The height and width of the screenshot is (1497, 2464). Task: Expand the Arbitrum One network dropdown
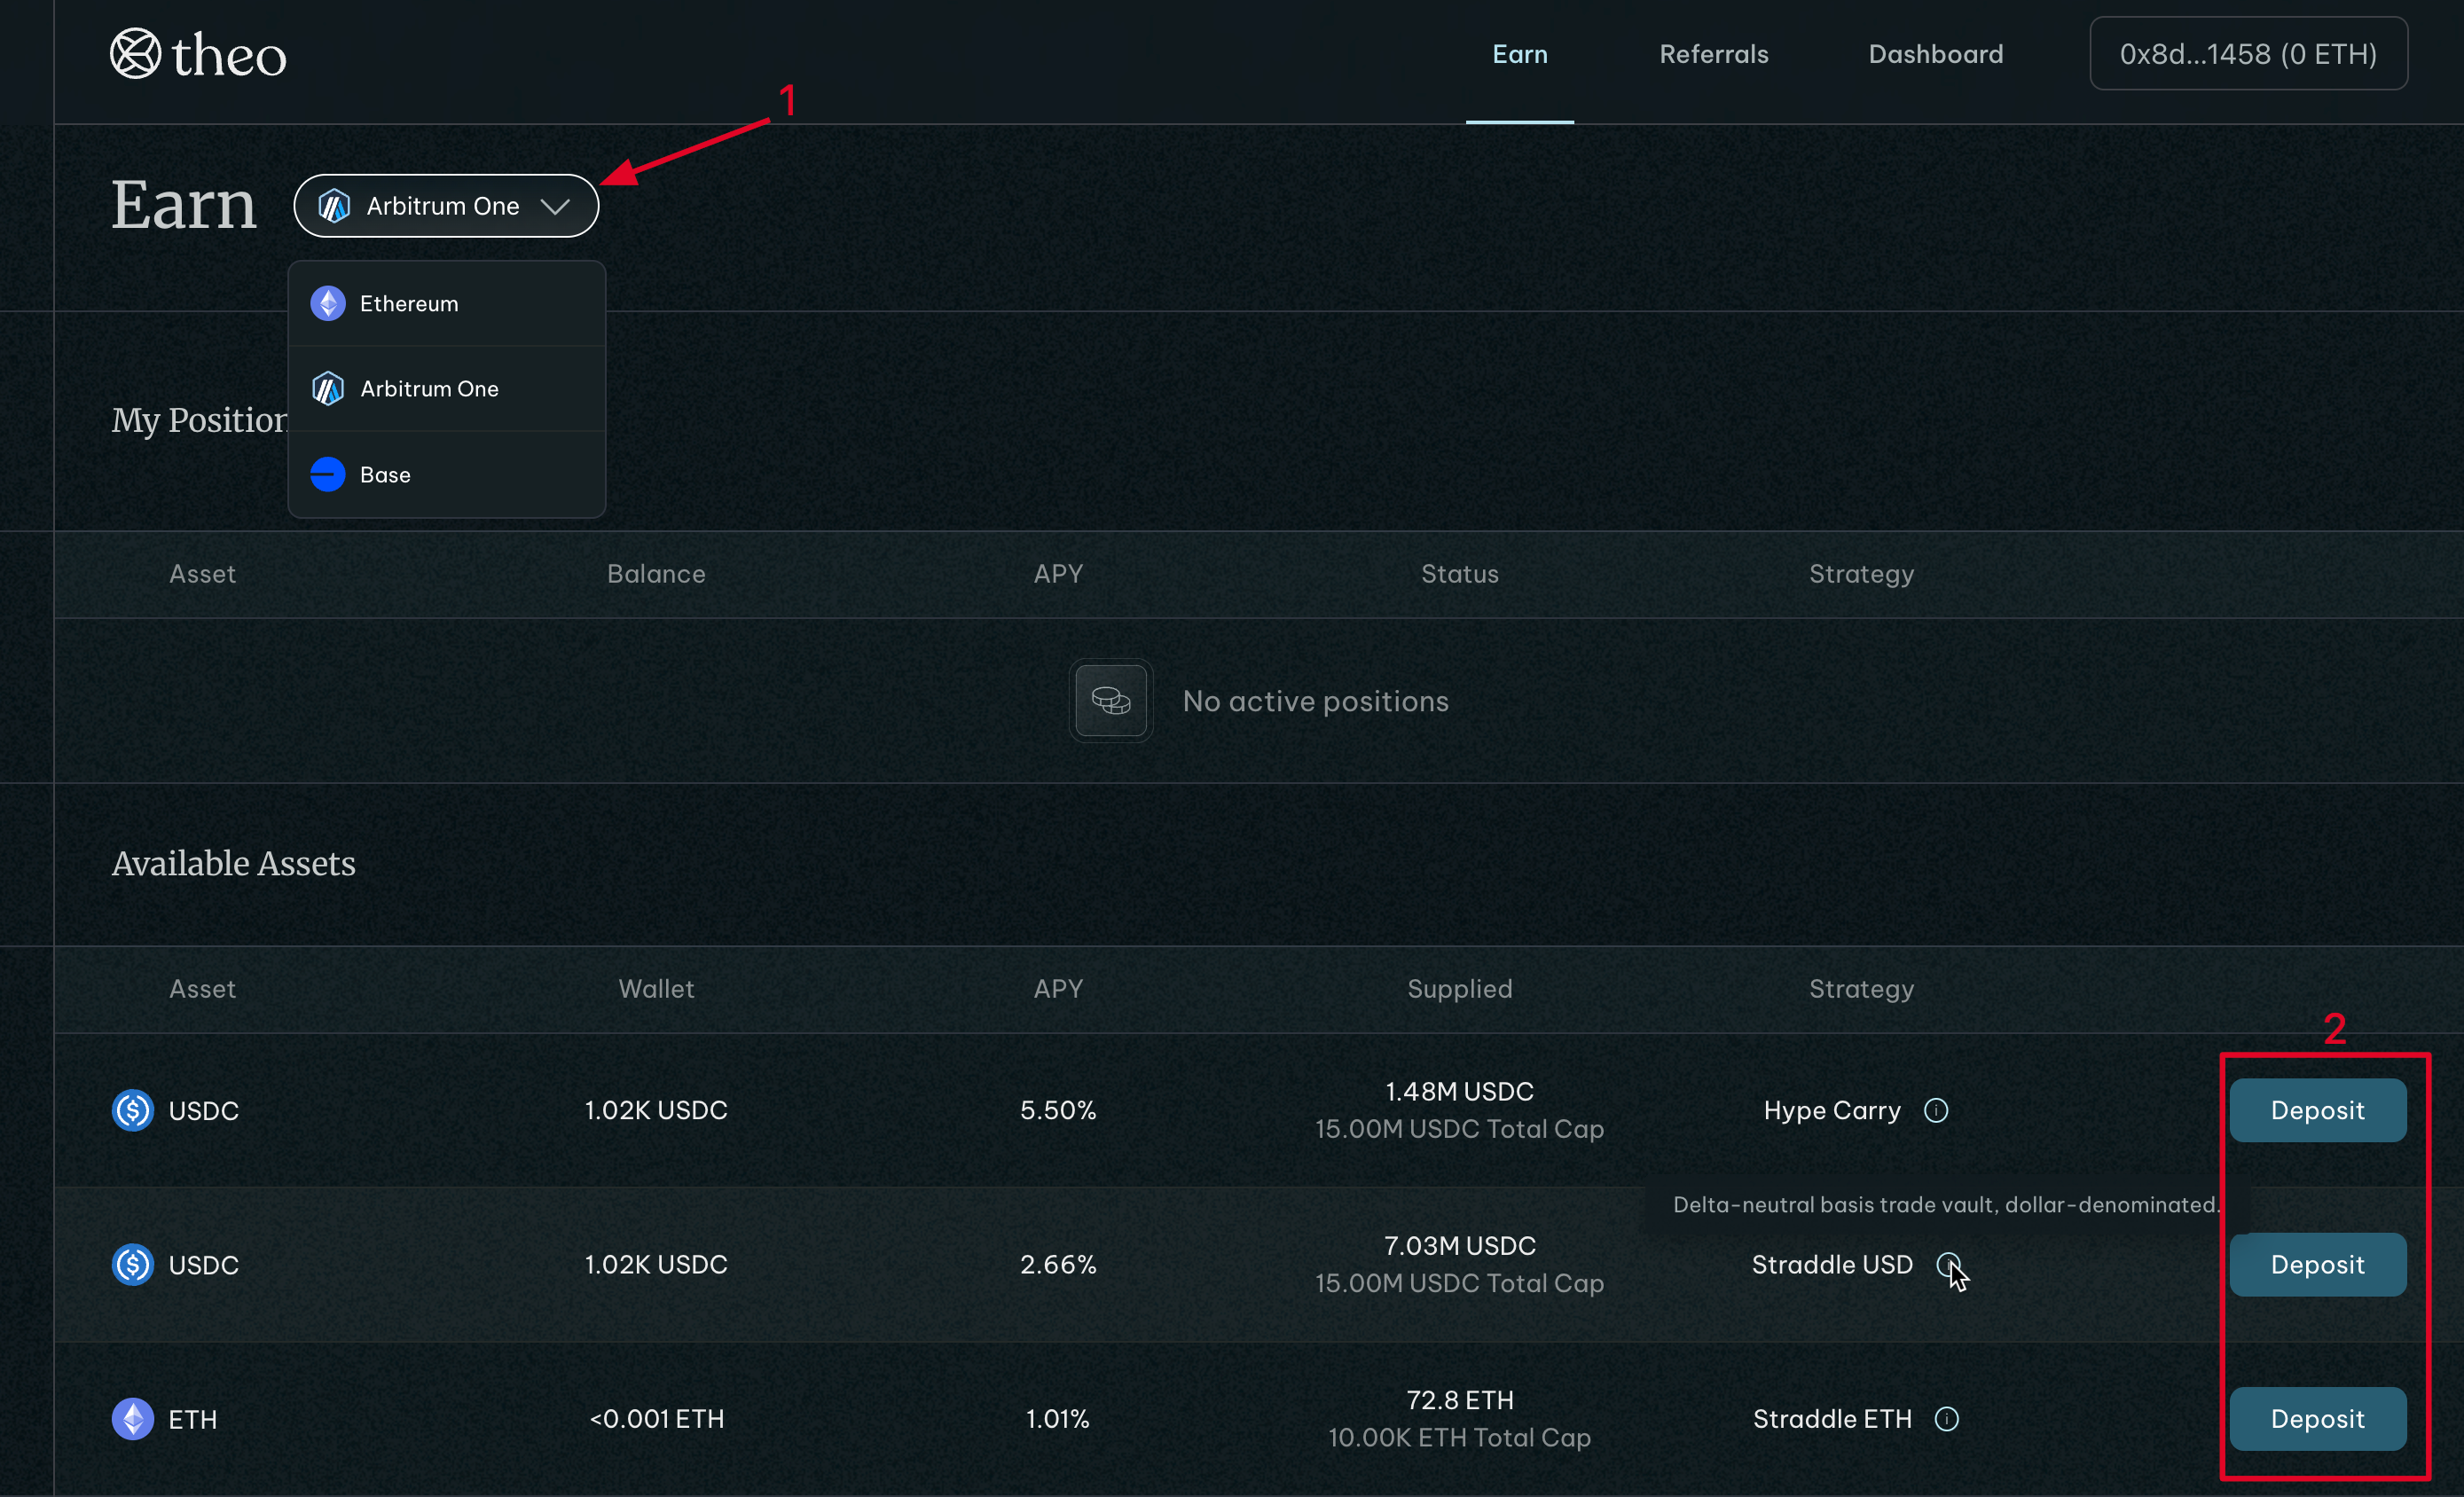pos(443,206)
